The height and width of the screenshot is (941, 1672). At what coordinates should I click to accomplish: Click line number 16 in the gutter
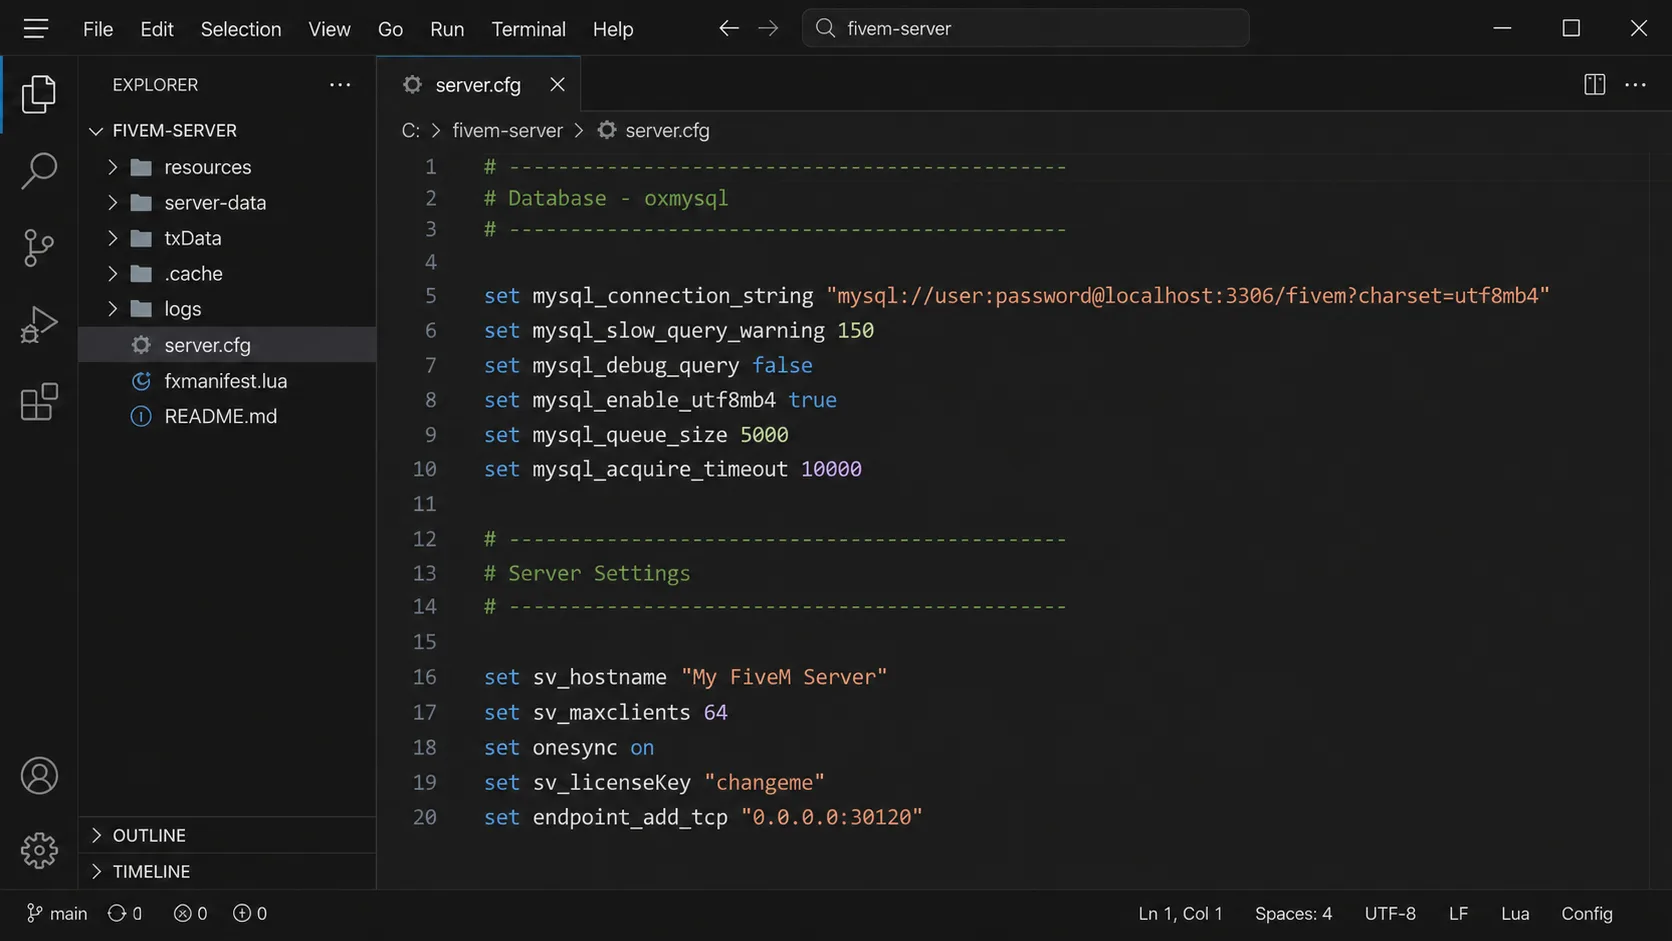(424, 677)
